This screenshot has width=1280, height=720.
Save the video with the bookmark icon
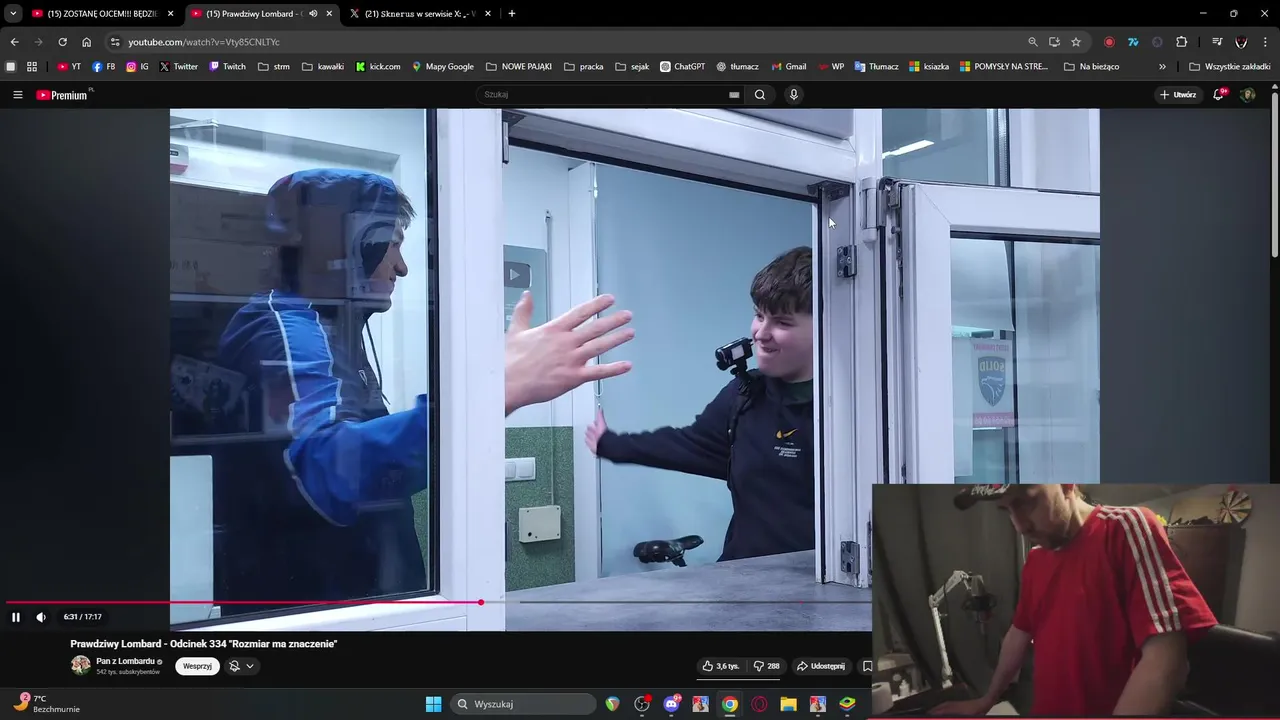pyautogui.click(x=867, y=666)
